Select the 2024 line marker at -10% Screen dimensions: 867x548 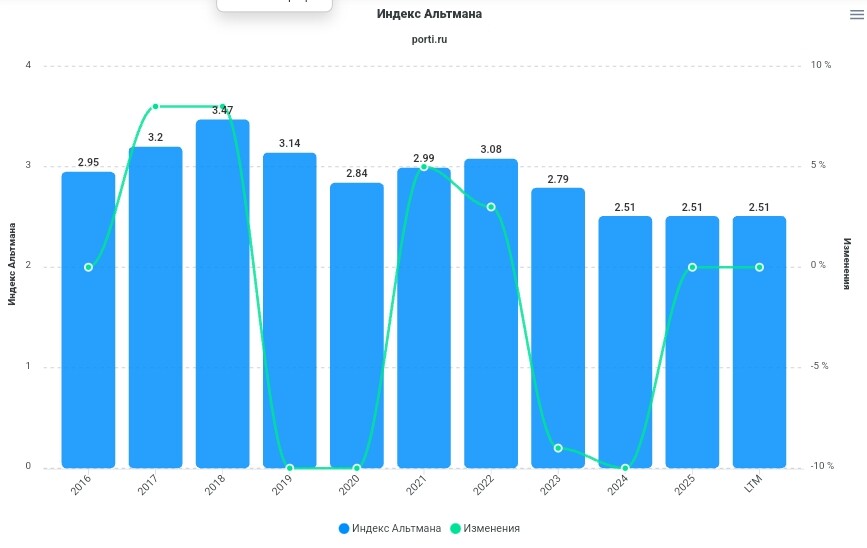625,468
